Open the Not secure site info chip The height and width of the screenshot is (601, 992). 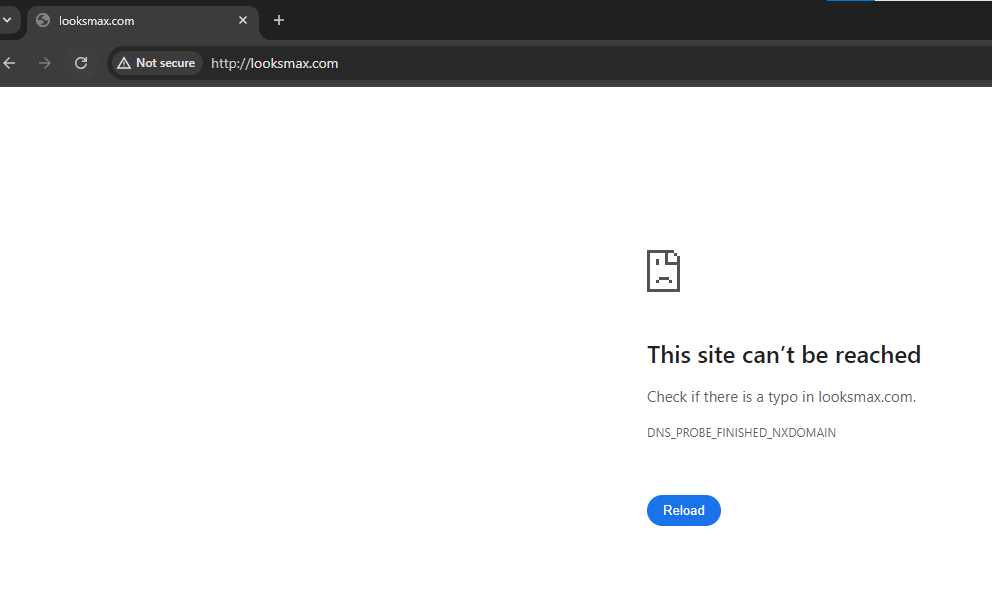click(x=157, y=63)
